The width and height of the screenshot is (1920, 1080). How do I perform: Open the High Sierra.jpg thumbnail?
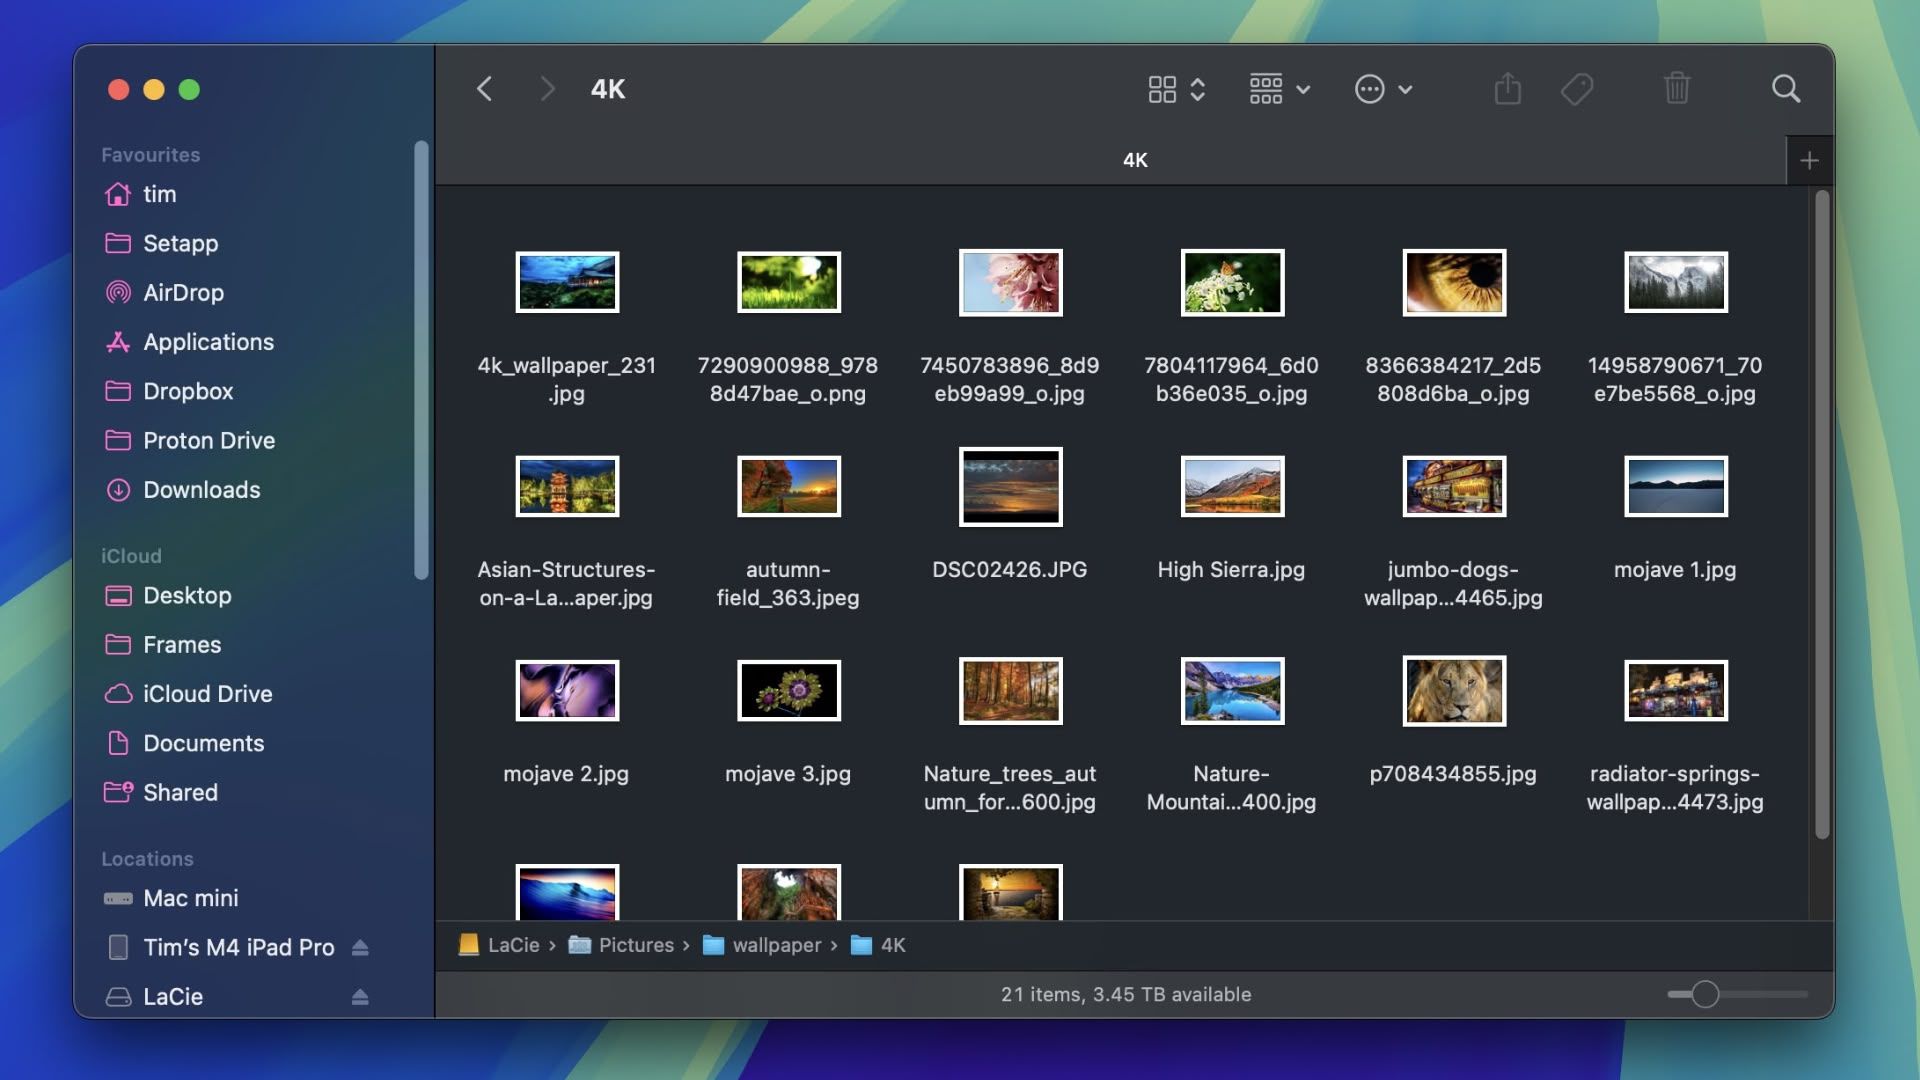1231,487
